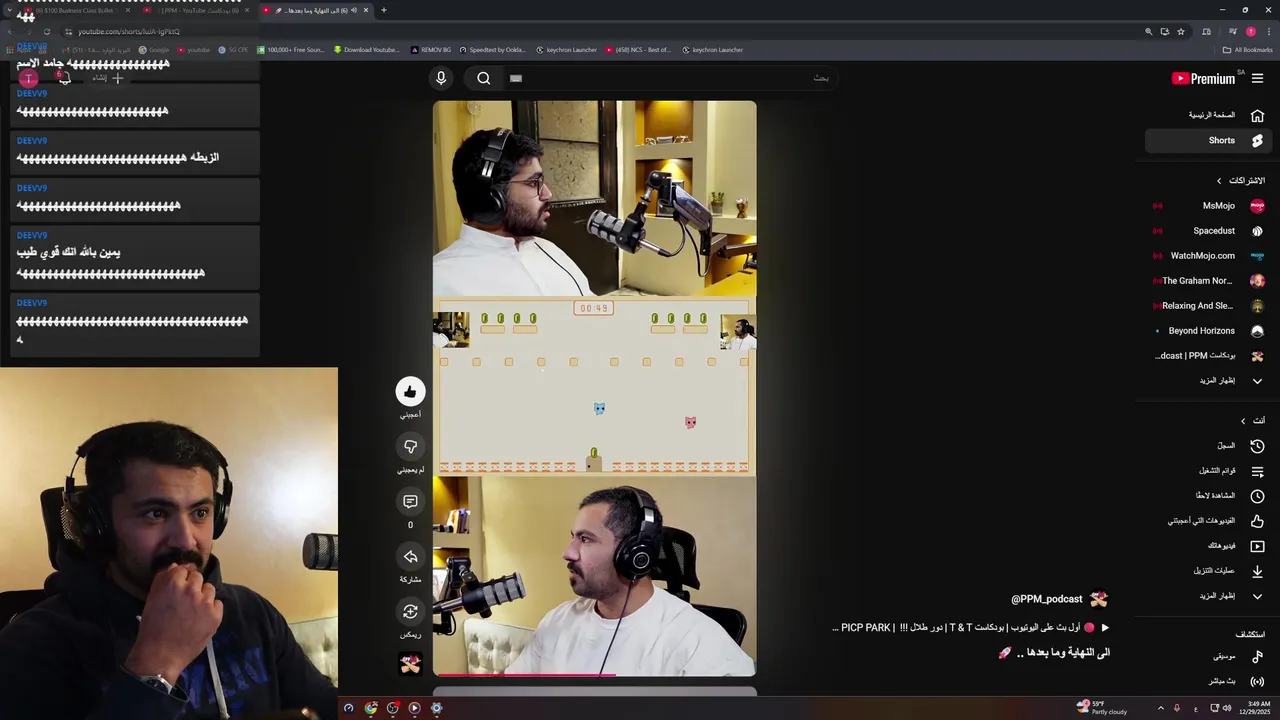1280x720 pixels.
Task: Open the sound thumbnail below Remix
Action: tap(410, 663)
